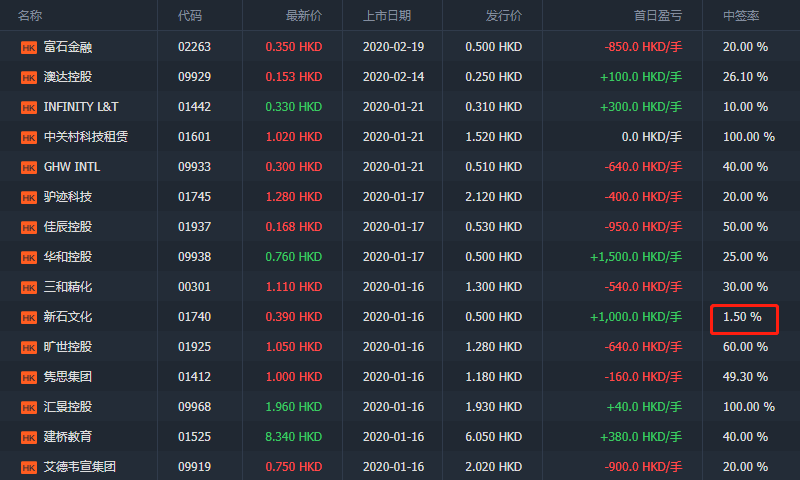Click the HK badge beside 三和精化

point(29,288)
